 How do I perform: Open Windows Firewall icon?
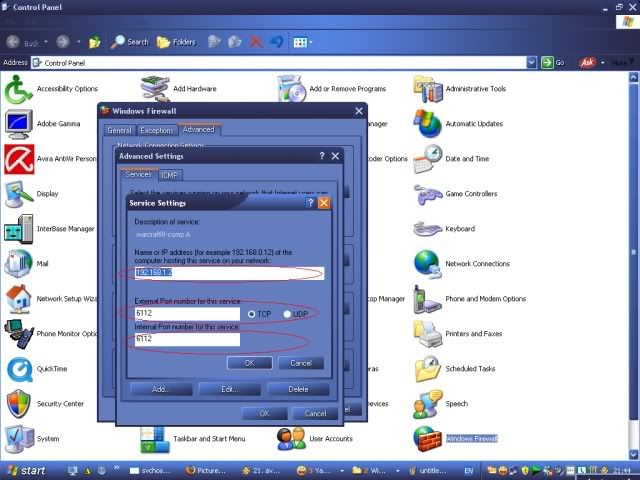pos(428,439)
